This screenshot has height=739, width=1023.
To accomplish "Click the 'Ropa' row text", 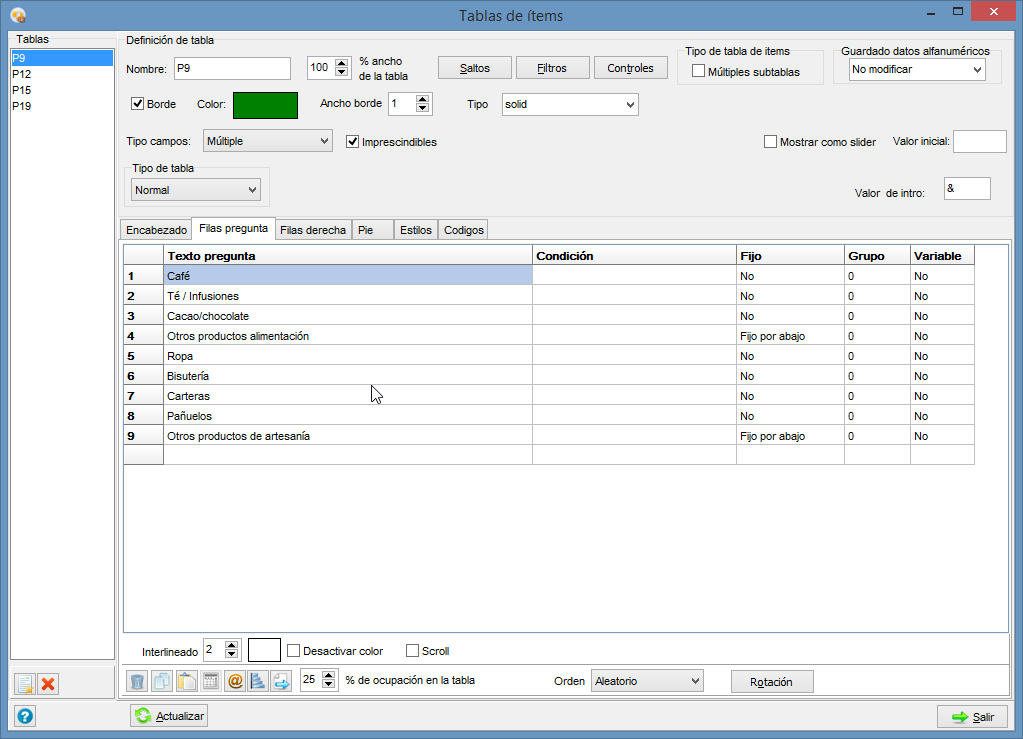I will point(180,357).
